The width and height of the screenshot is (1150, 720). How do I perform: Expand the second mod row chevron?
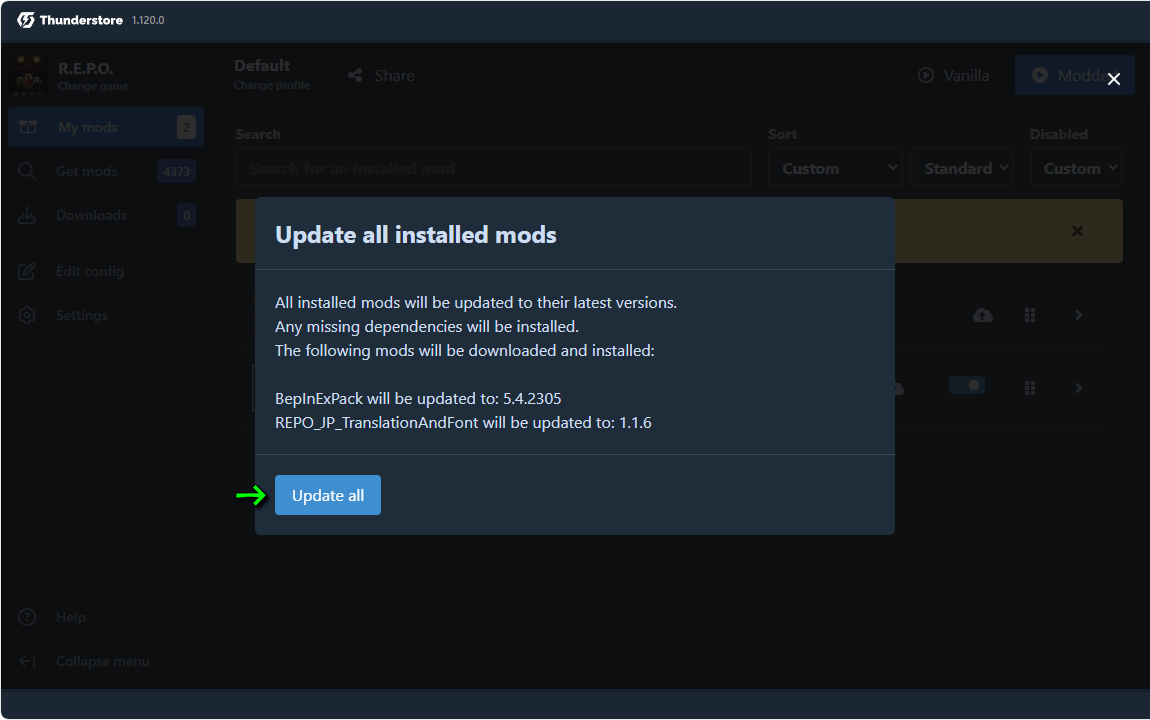point(1079,388)
